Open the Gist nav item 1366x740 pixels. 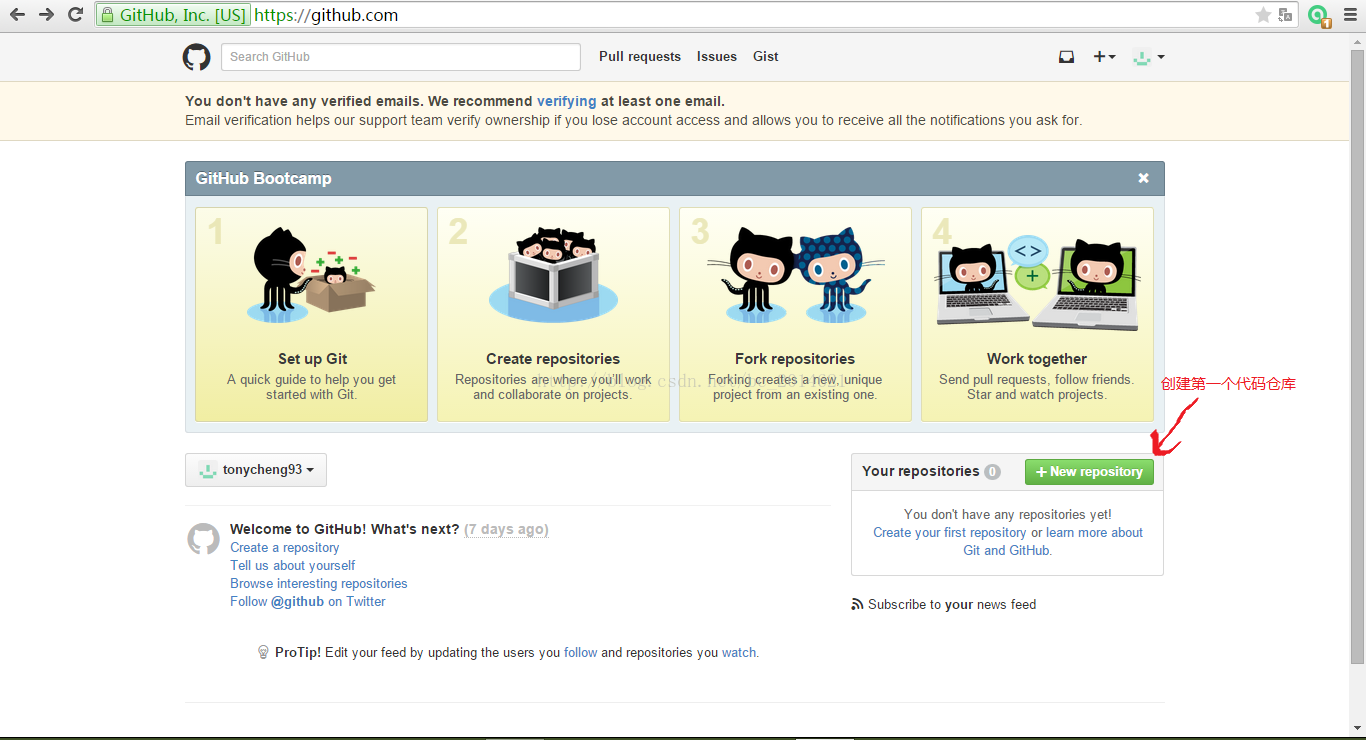766,57
